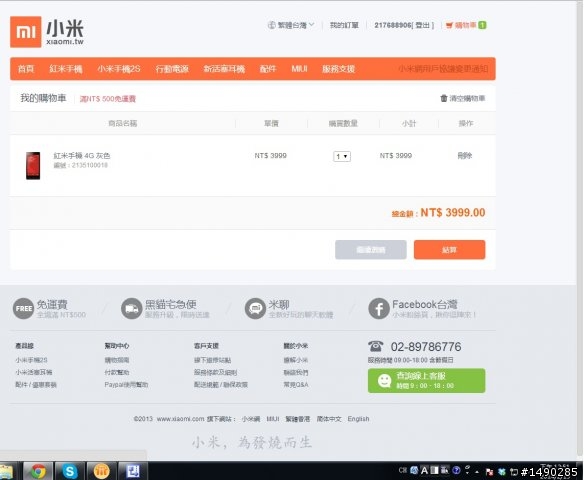
Task: Open 新活塞耳機 navigation item
Action: pyautogui.click(x=224, y=69)
